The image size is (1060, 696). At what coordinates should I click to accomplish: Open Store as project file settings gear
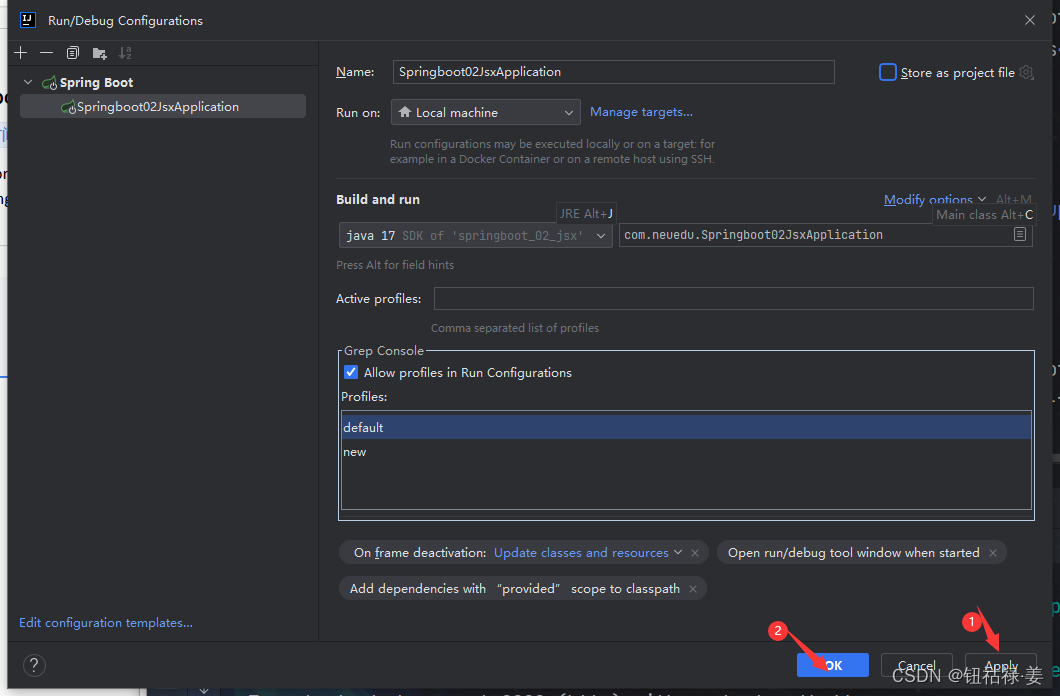(x=1028, y=72)
